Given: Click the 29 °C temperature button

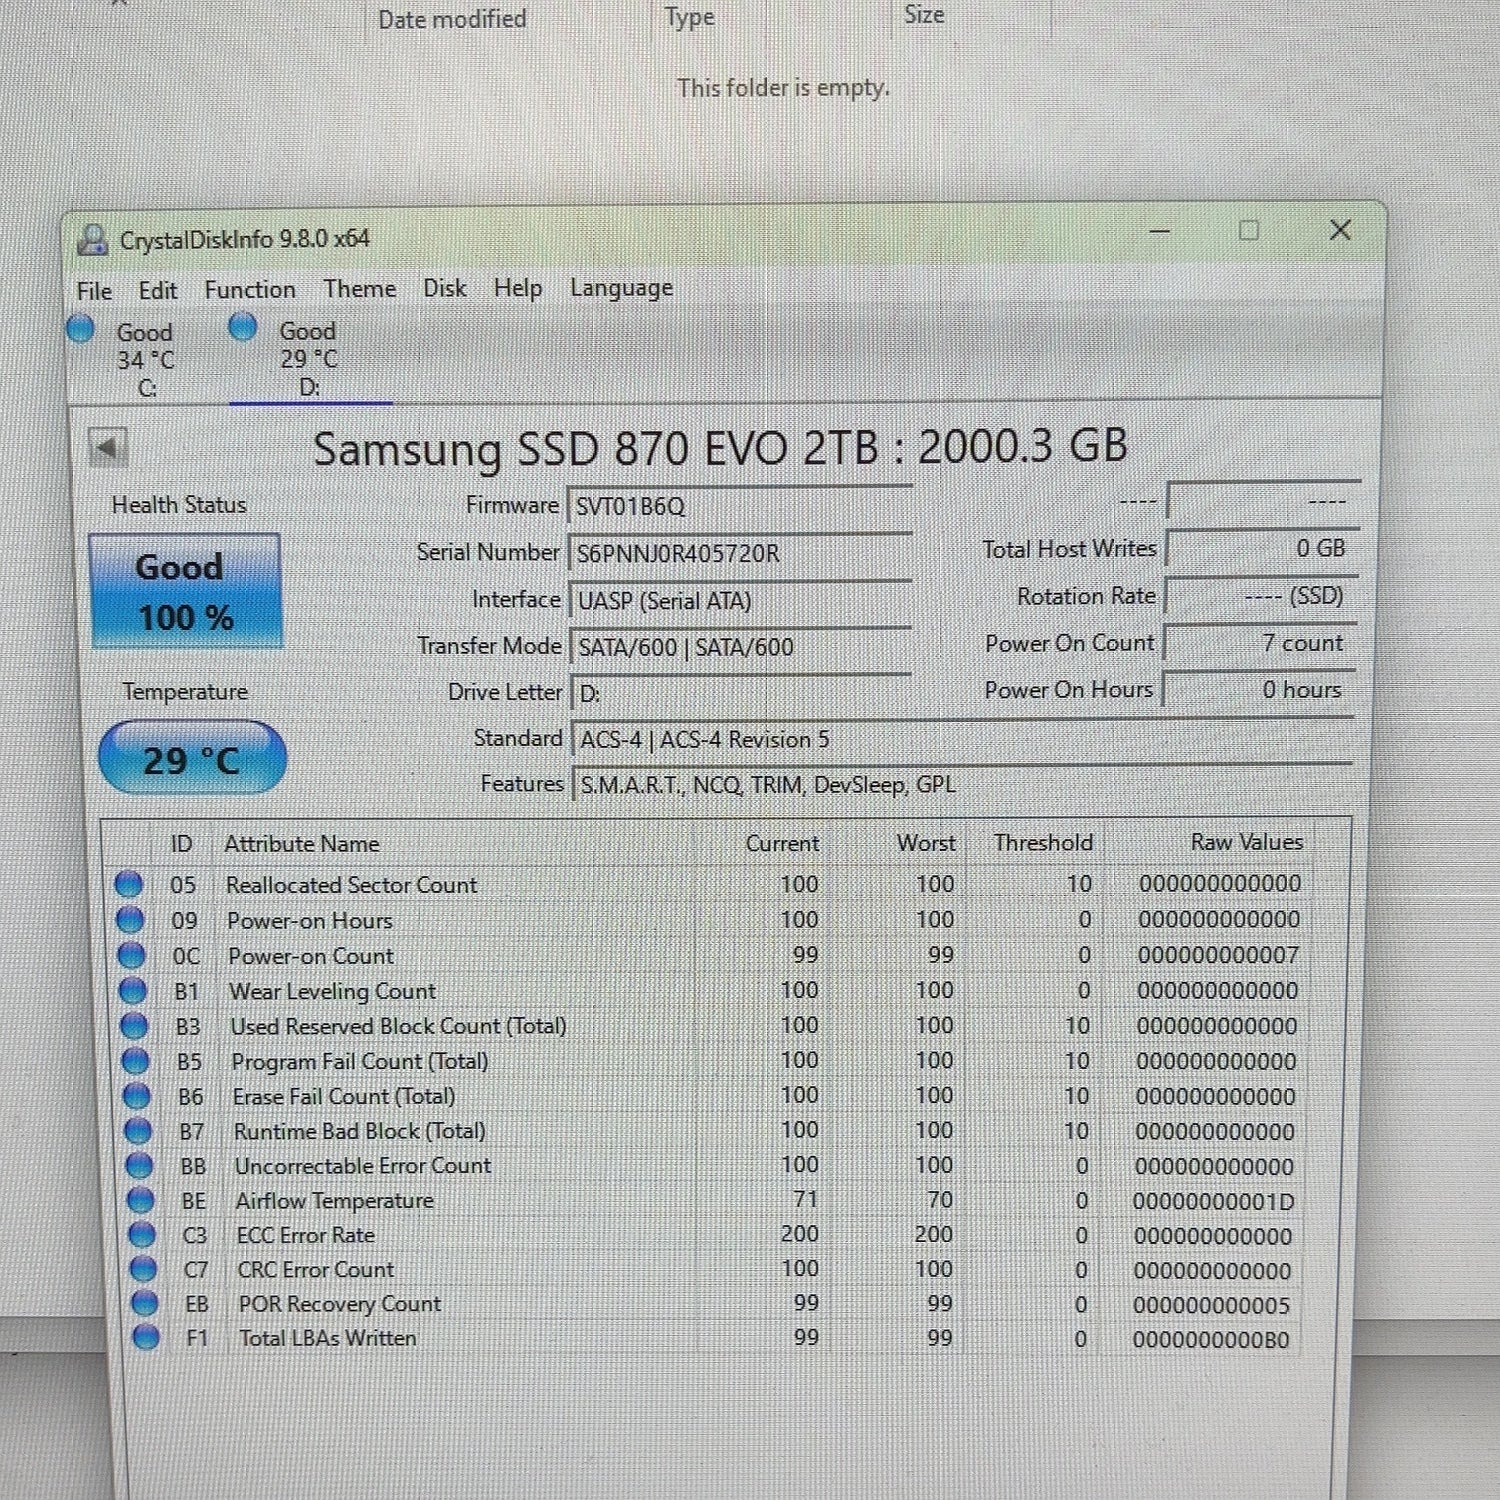Looking at the screenshot, I should (x=192, y=759).
